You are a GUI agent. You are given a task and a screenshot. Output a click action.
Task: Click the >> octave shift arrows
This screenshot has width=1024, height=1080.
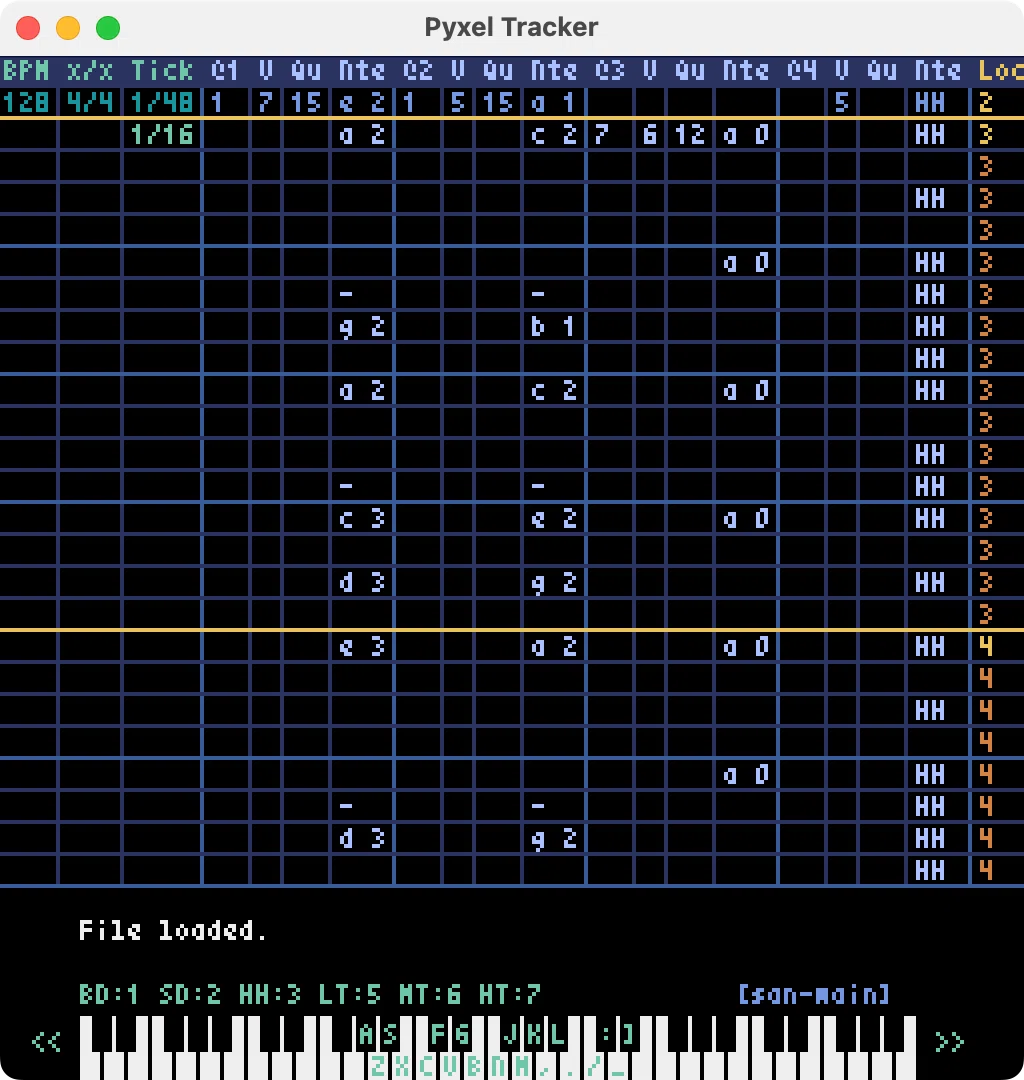click(x=950, y=1041)
